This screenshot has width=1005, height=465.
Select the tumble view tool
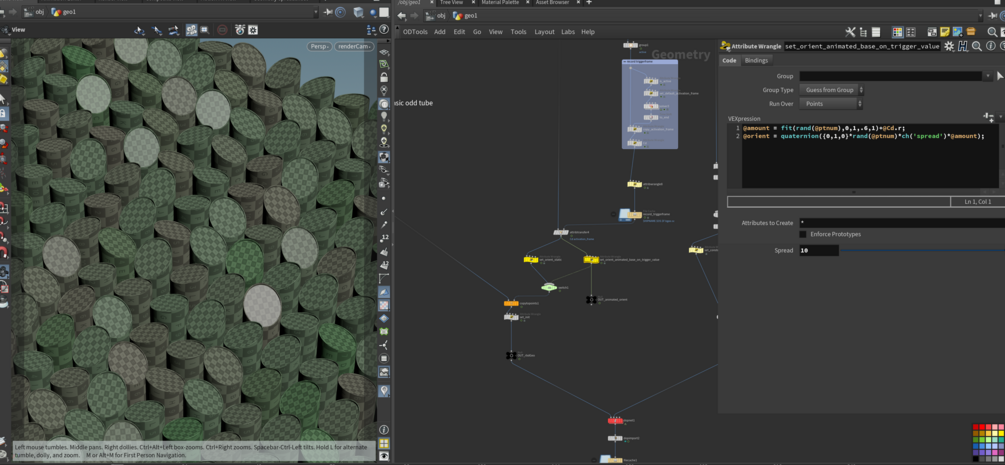139,30
